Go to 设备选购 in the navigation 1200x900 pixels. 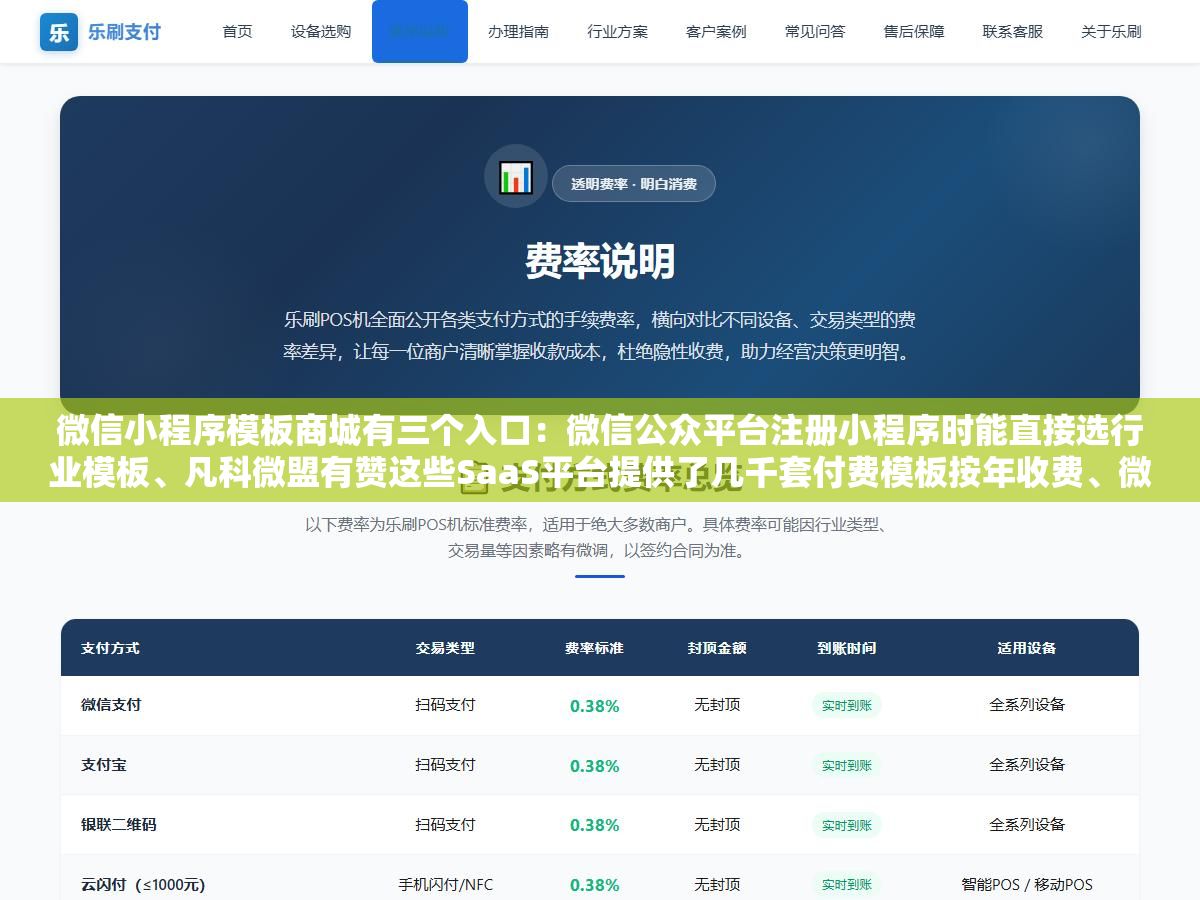click(321, 31)
